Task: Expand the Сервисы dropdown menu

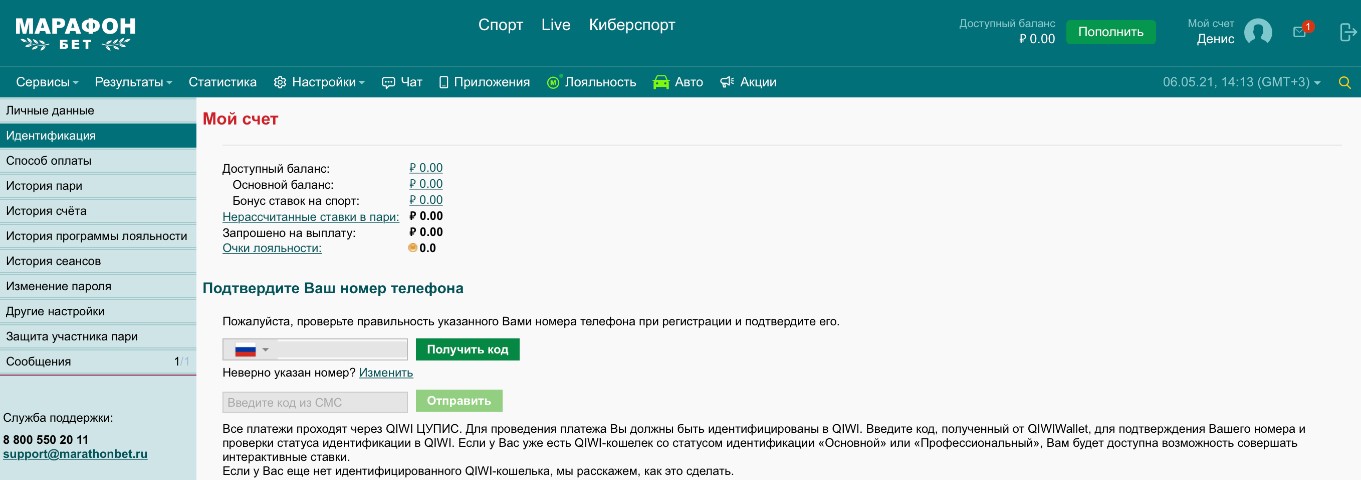Action: [47, 82]
